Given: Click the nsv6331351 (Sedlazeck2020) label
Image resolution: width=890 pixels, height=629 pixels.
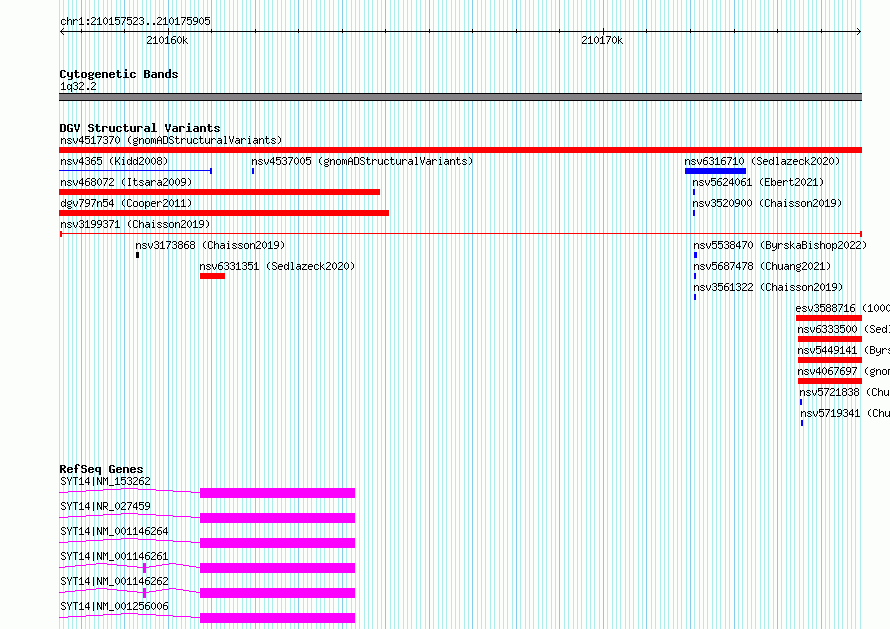Looking at the screenshot, I should point(277,266).
